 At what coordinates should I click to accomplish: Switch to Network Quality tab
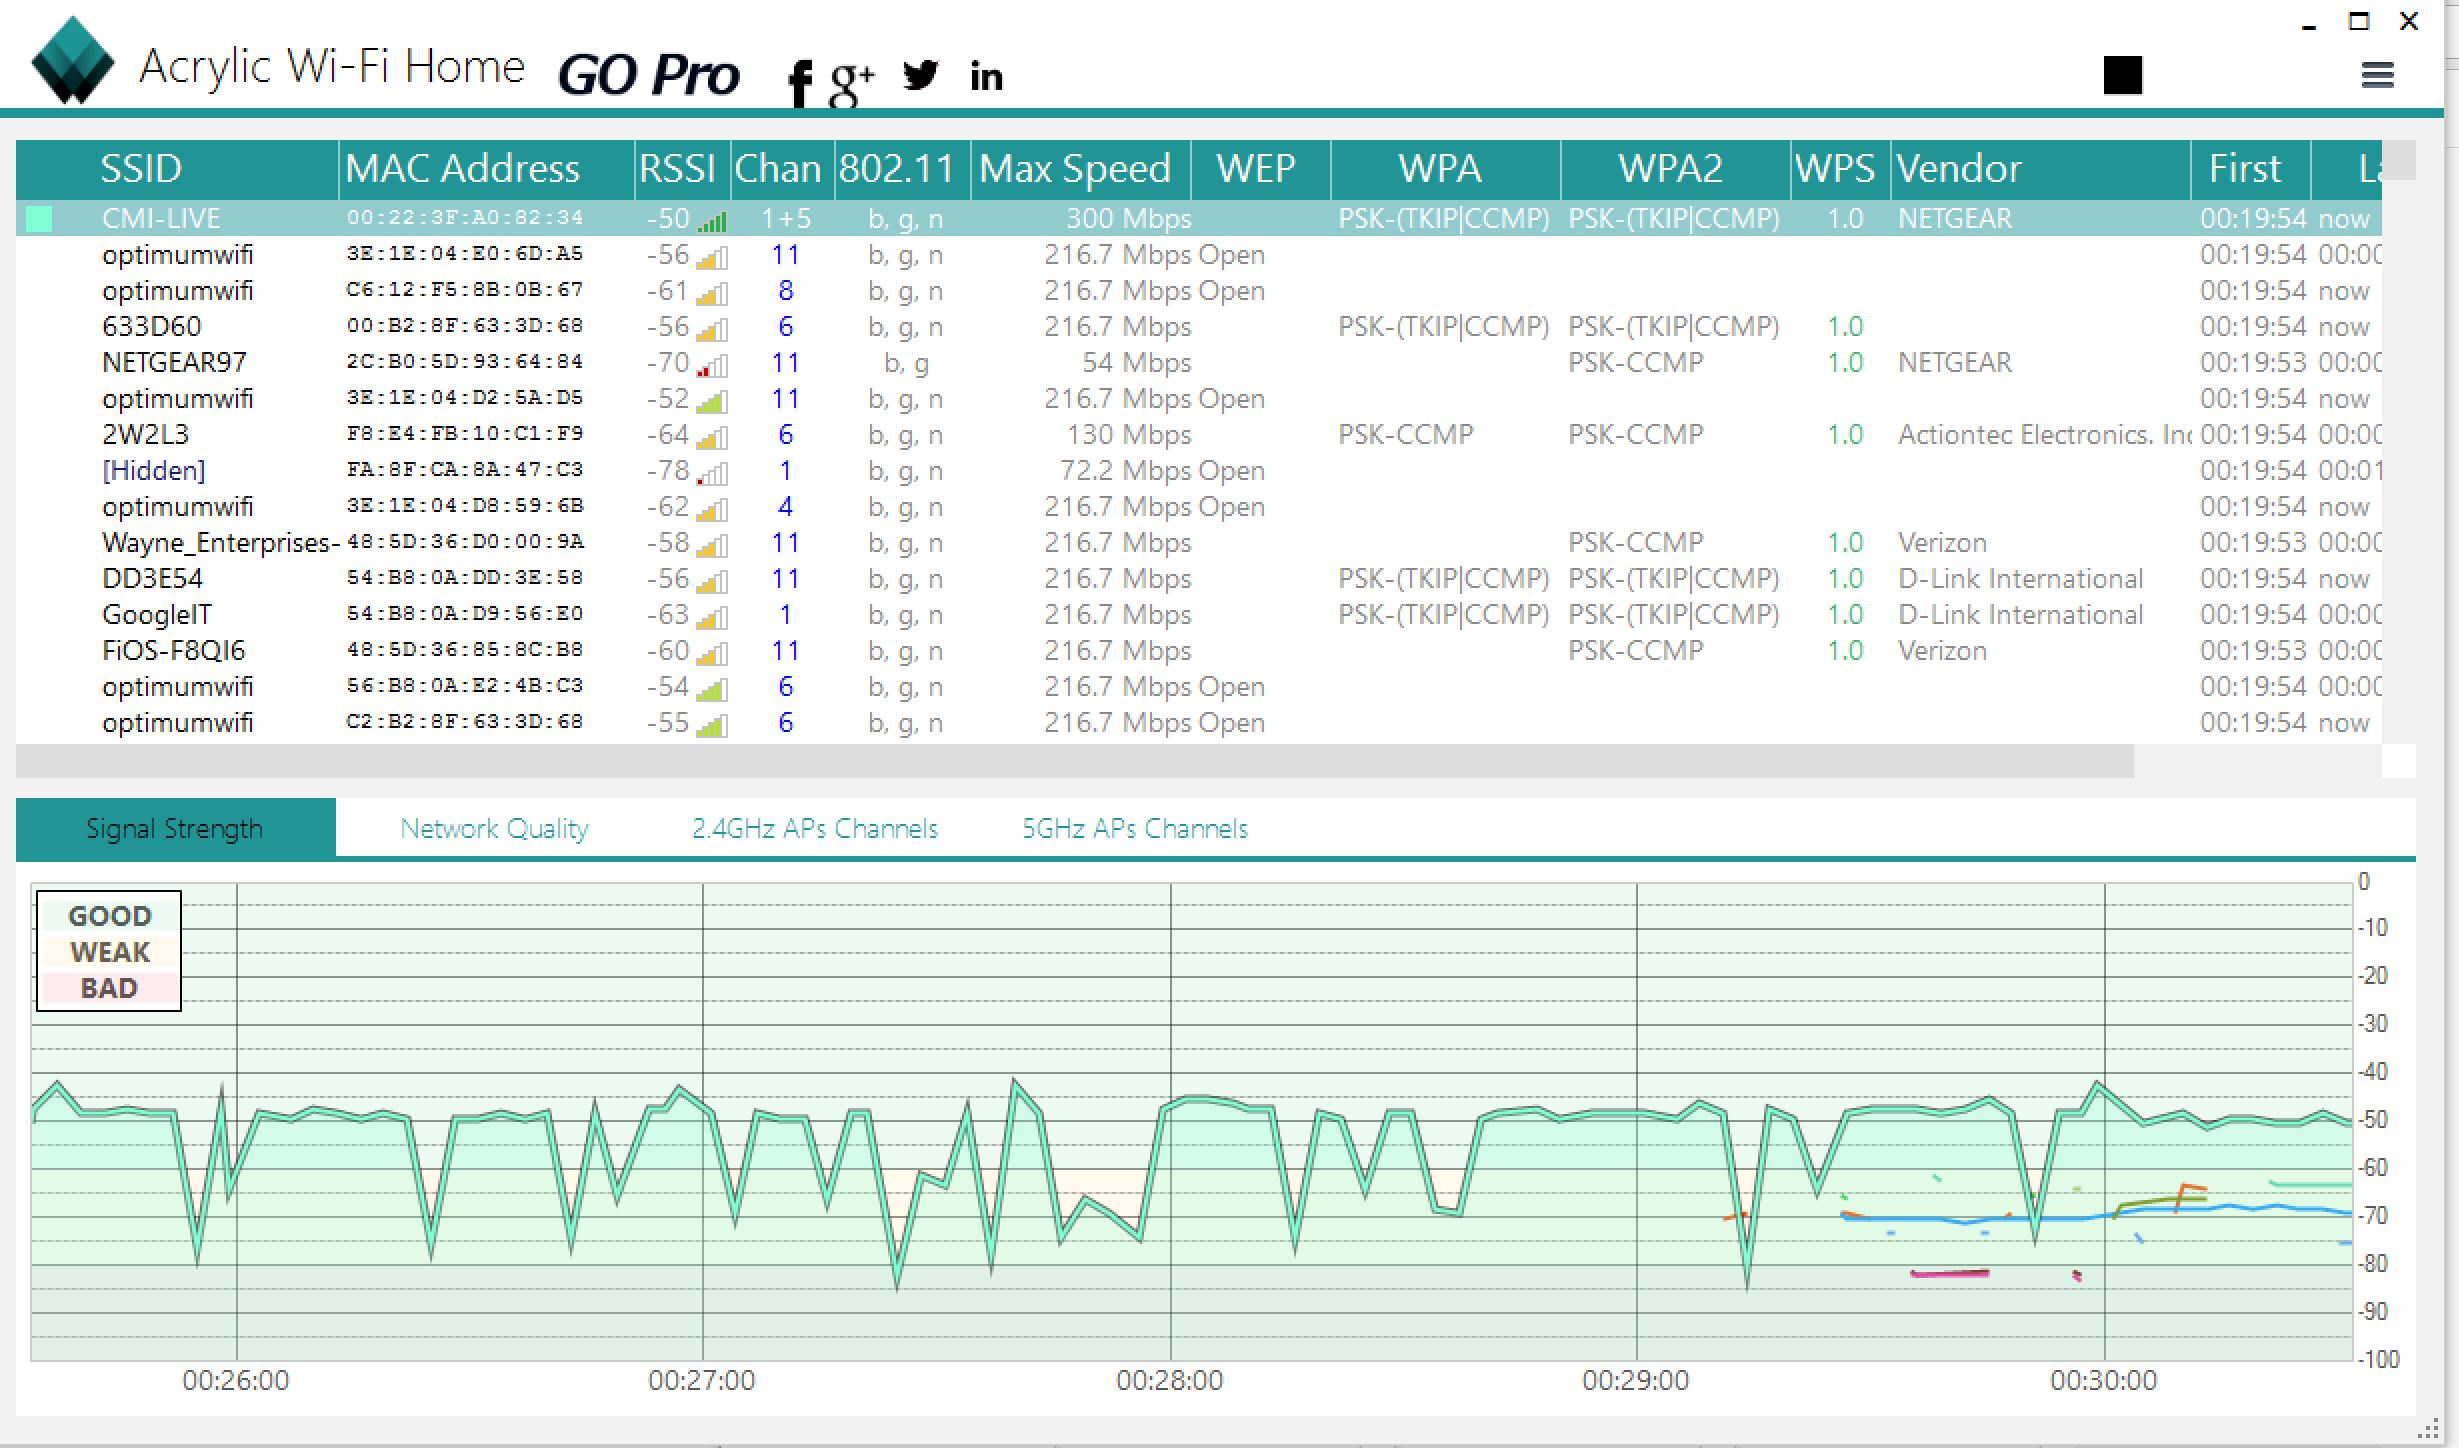click(x=494, y=828)
